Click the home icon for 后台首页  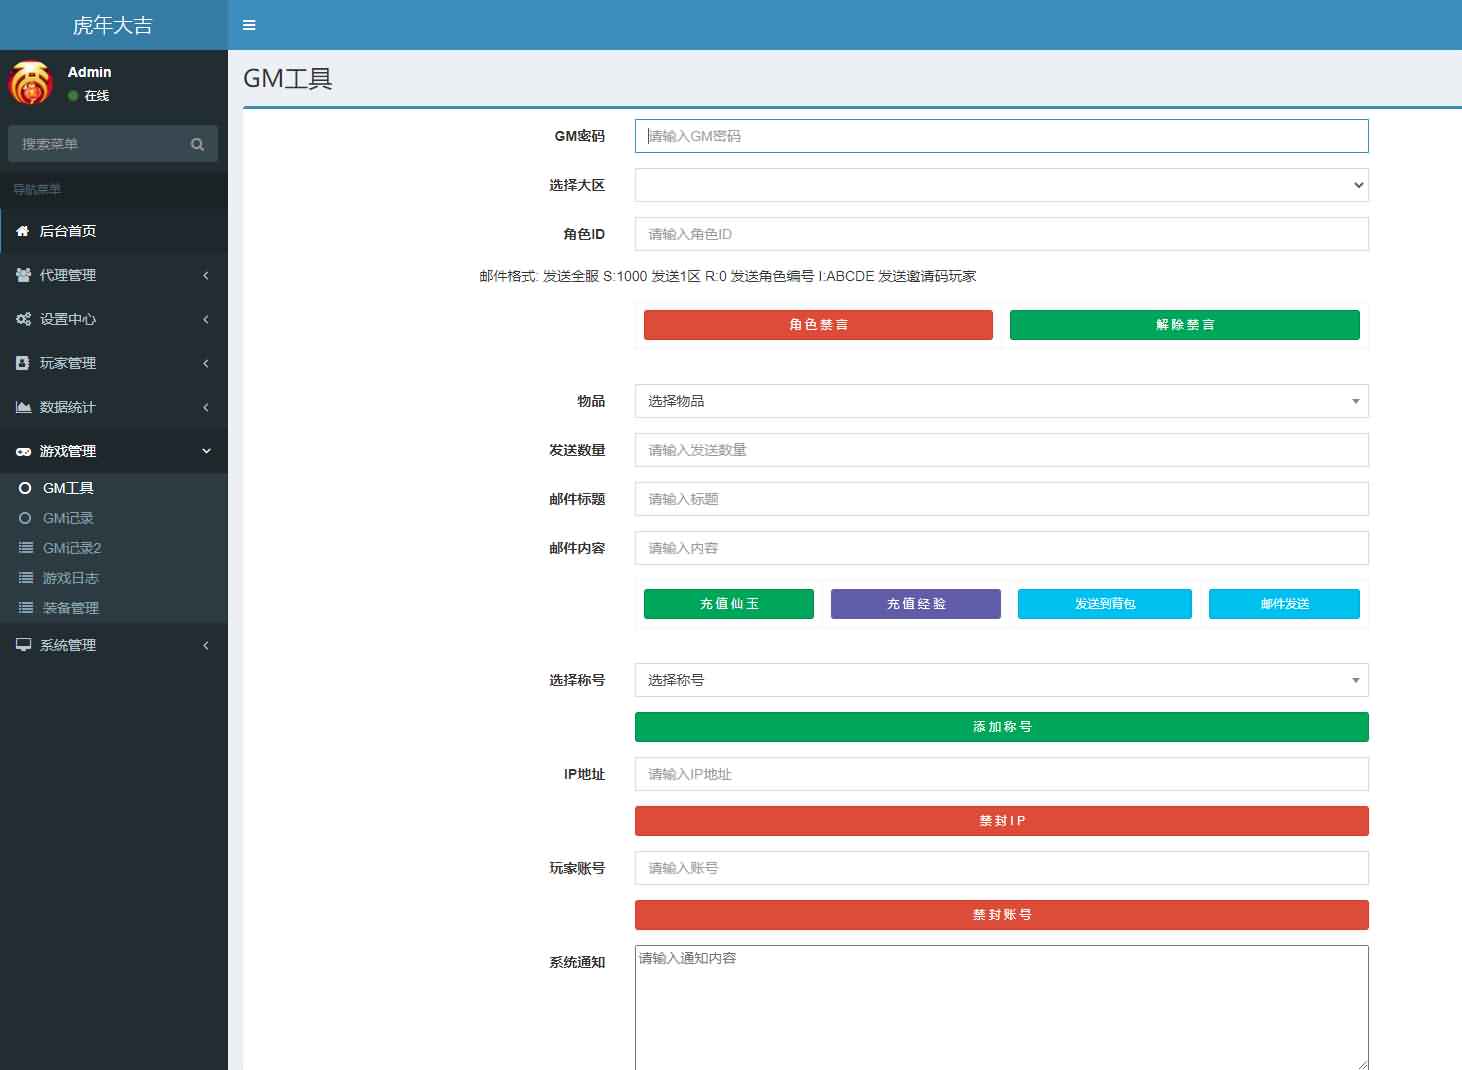23,231
